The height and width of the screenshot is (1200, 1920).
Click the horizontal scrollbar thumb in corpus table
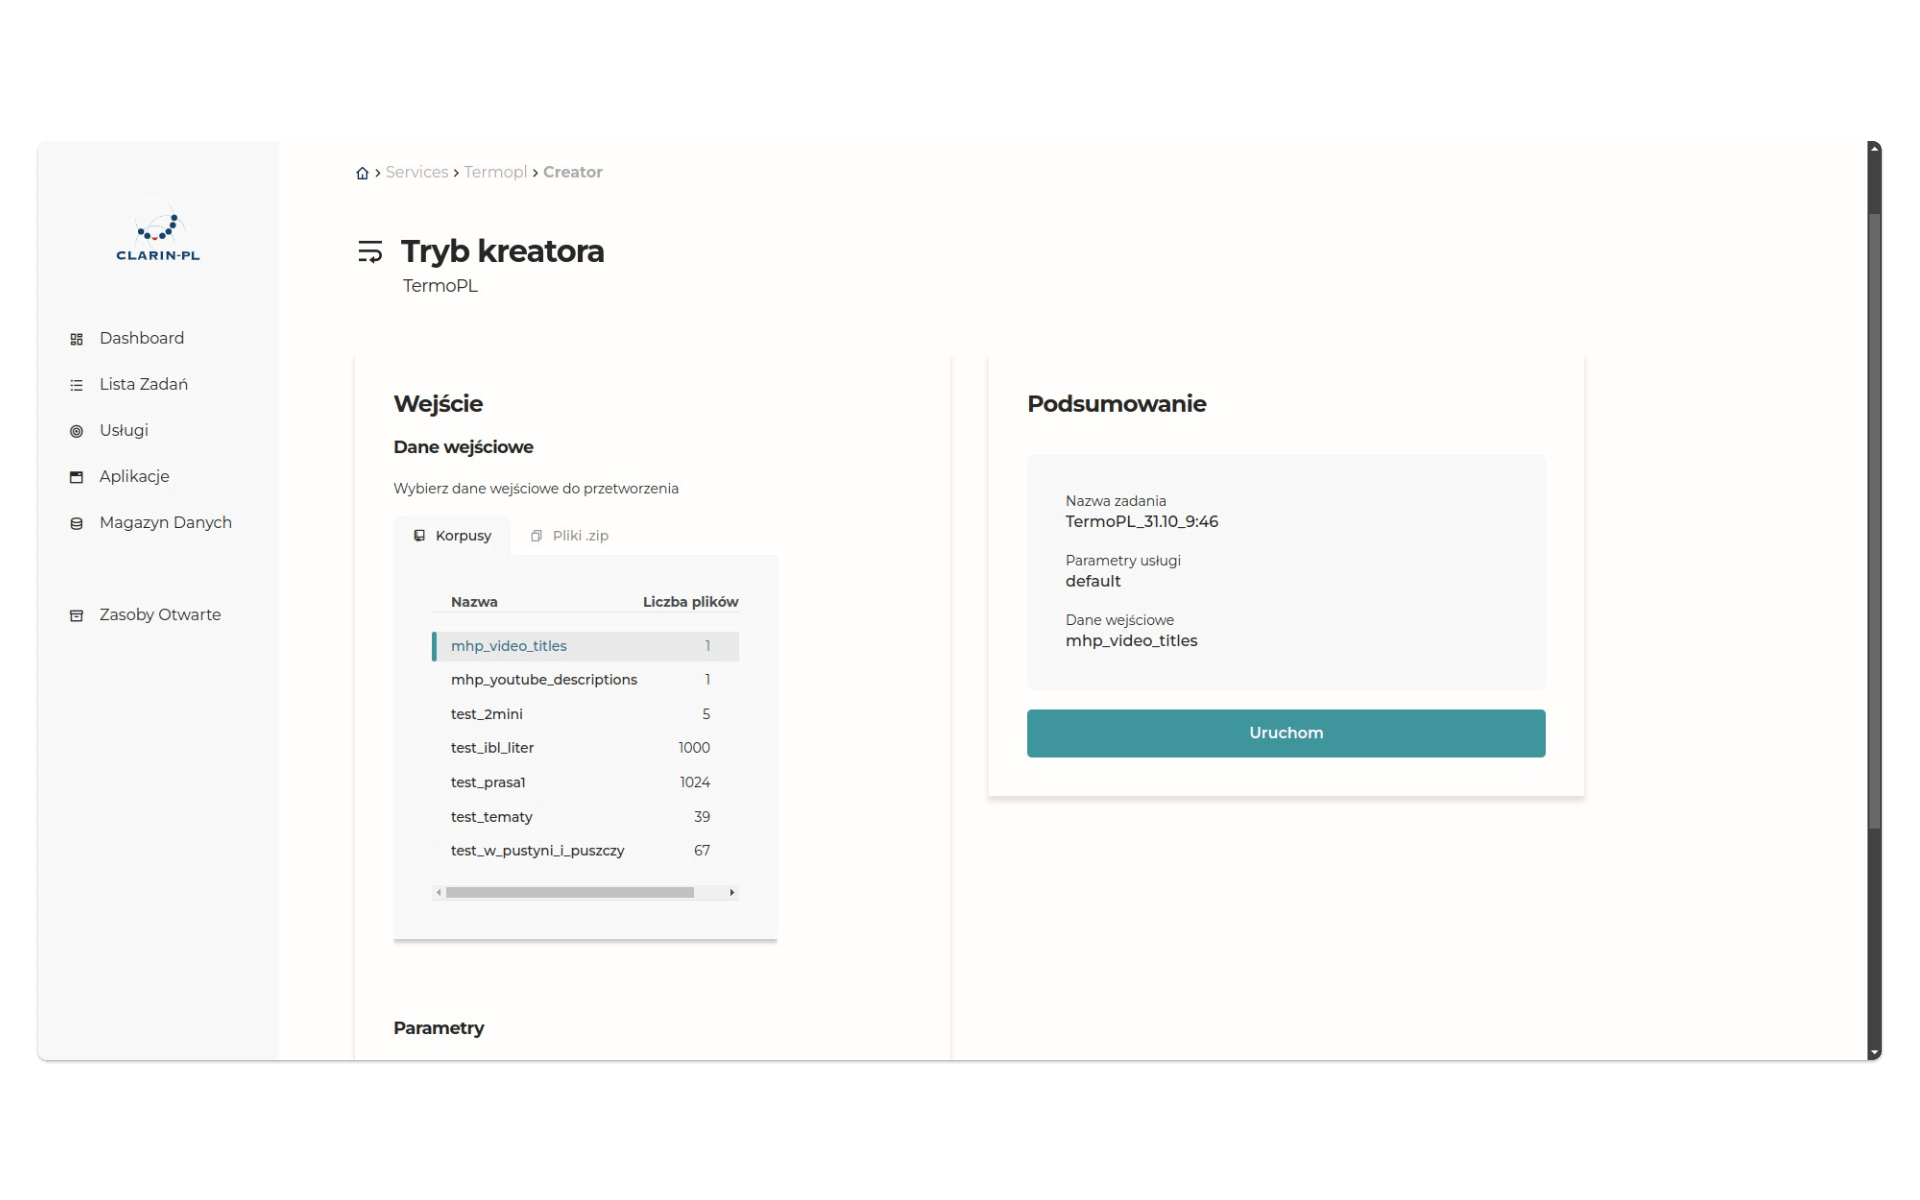click(570, 892)
